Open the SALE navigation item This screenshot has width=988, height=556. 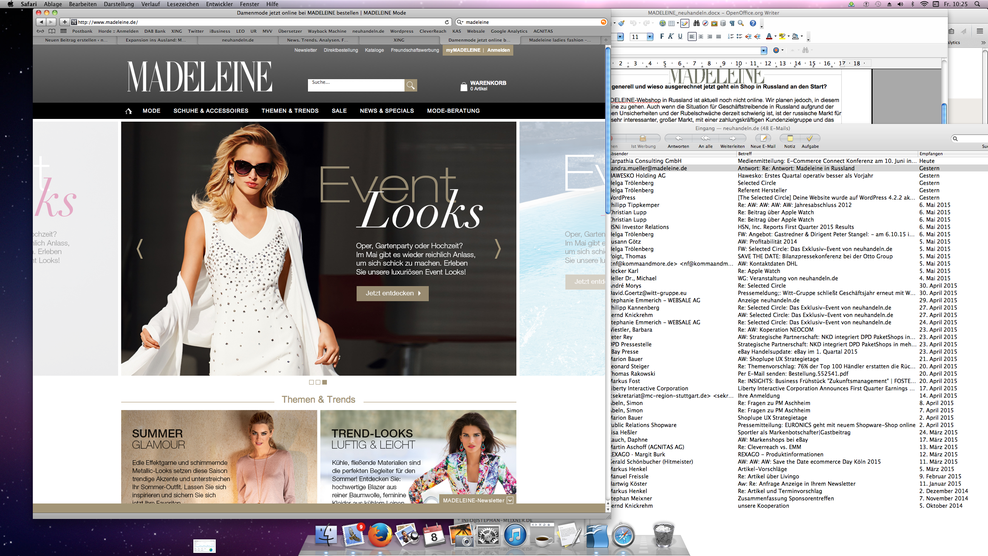[x=339, y=111]
